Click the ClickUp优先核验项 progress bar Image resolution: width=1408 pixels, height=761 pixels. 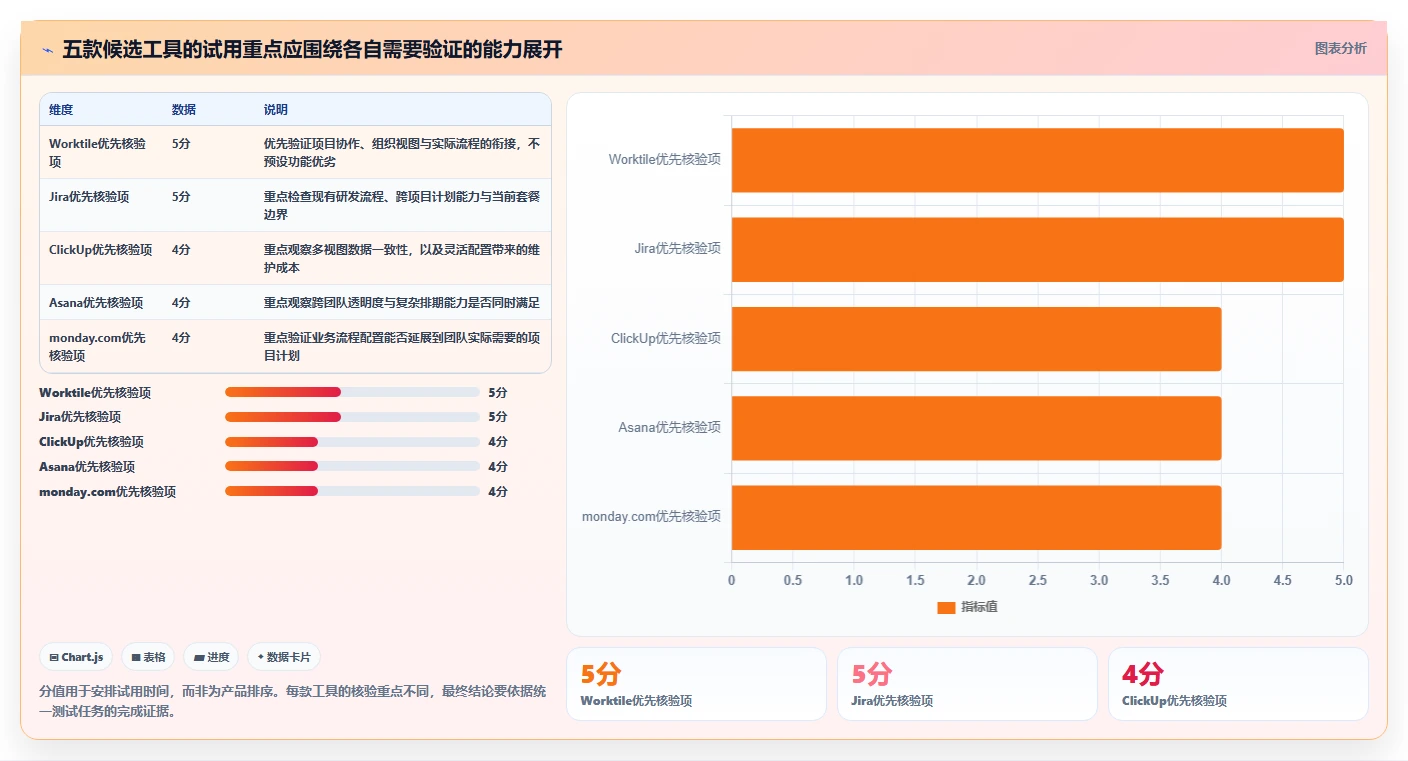click(x=352, y=442)
